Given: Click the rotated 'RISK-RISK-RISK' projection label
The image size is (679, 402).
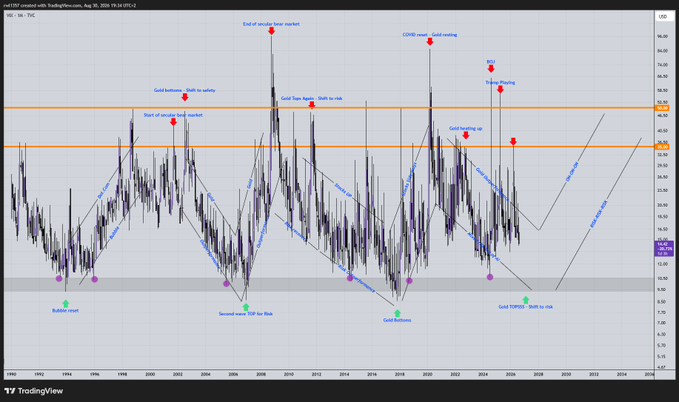Looking at the screenshot, I should [599, 214].
